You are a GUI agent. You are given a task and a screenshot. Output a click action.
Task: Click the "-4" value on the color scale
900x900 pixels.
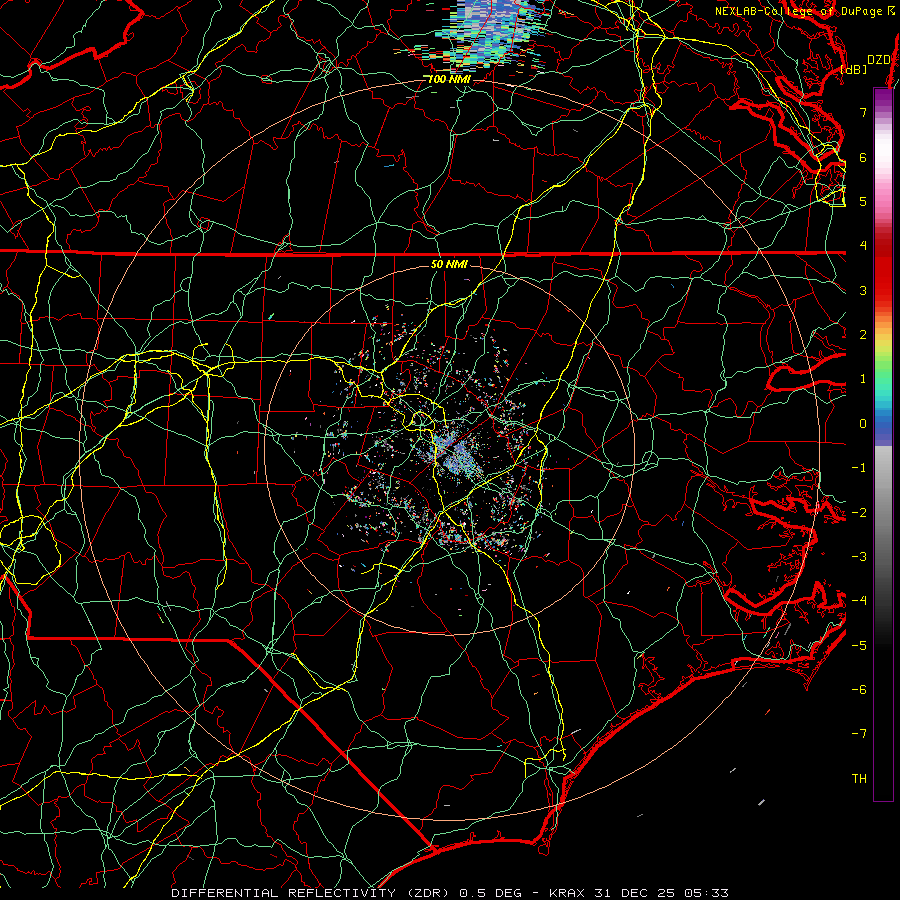(x=859, y=601)
